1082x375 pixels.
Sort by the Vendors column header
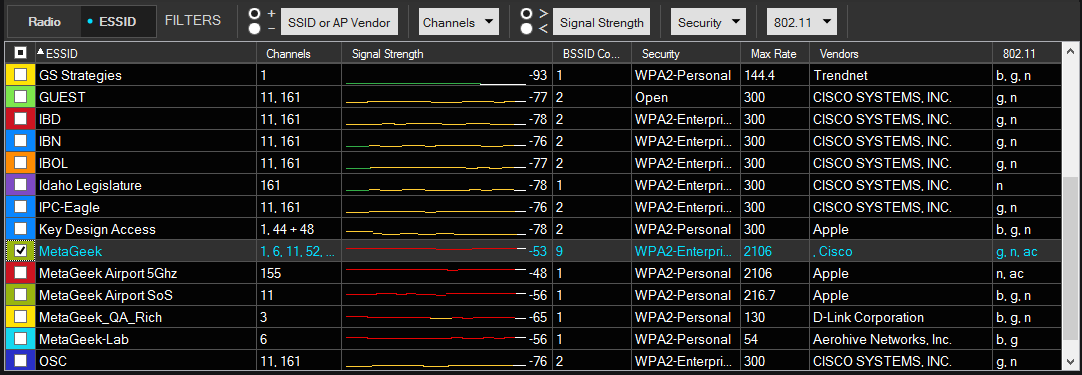[901, 53]
